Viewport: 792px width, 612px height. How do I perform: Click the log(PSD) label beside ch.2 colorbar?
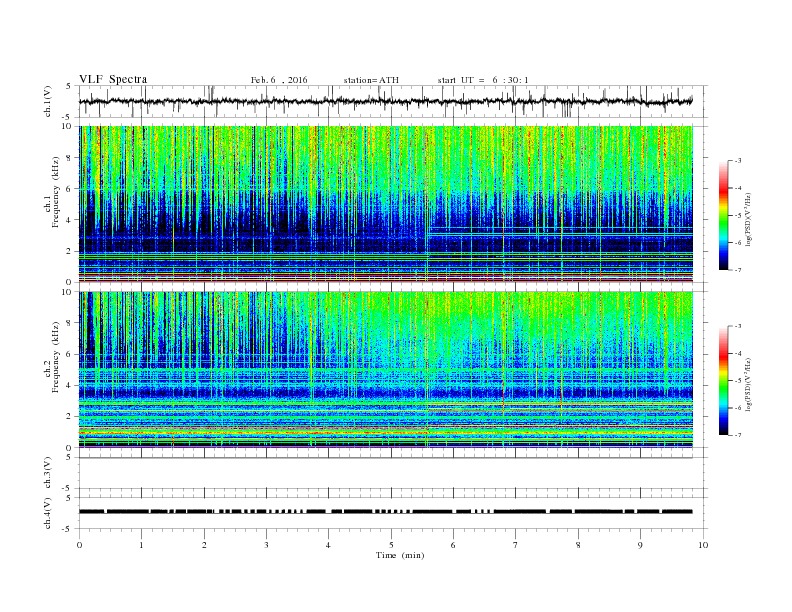[749, 384]
